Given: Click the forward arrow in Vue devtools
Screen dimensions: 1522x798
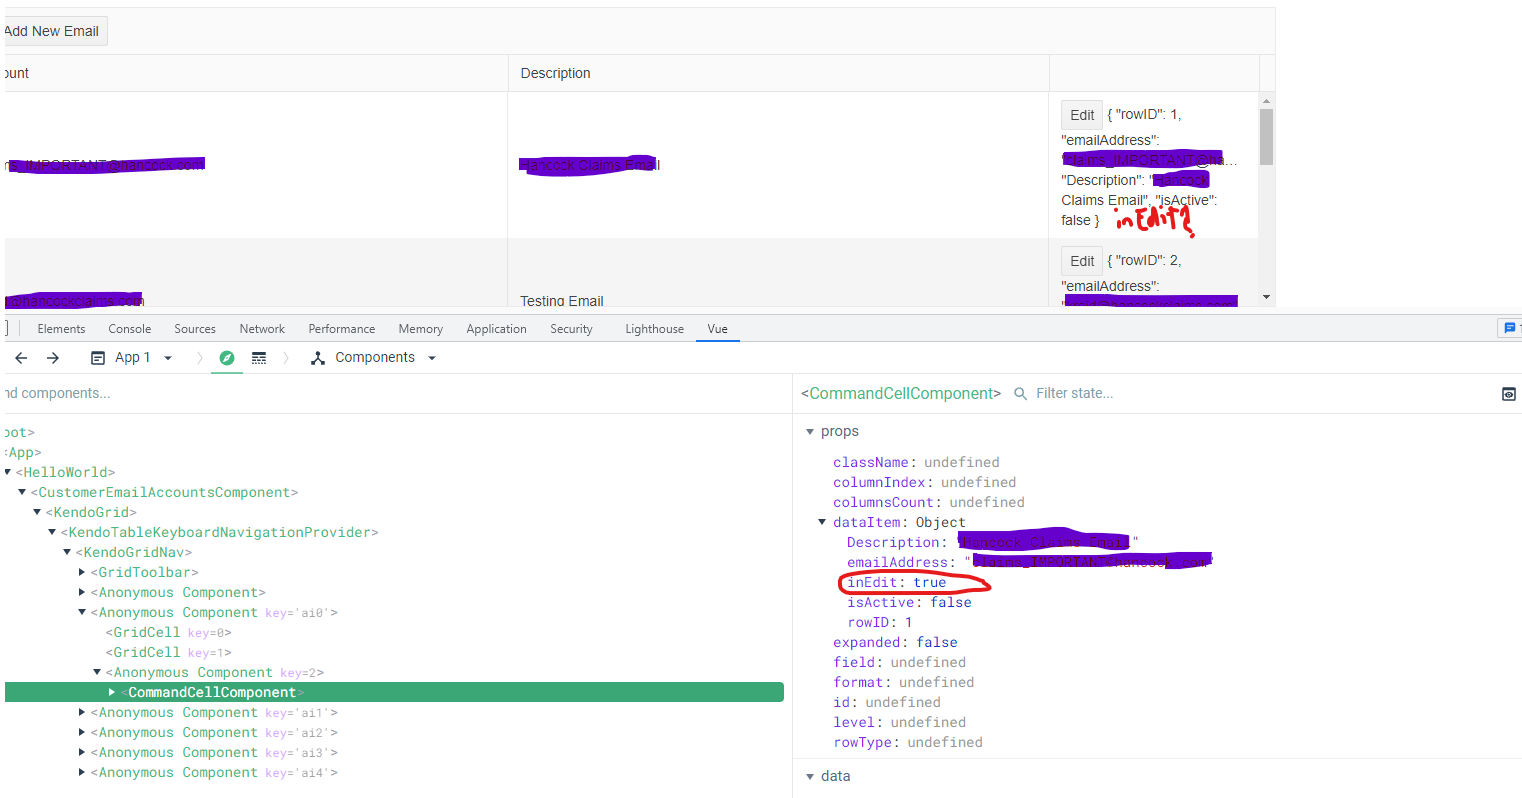Looking at the screenshot, I should coord(53,358).
